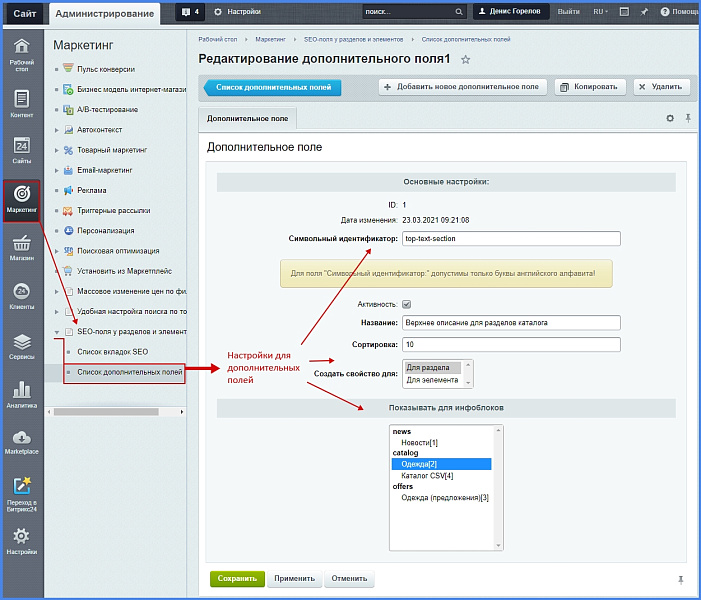Collapse the SEO-поля у разделов tree item
The width and height of the screenshot is (701, 600).
pos(57,332)
